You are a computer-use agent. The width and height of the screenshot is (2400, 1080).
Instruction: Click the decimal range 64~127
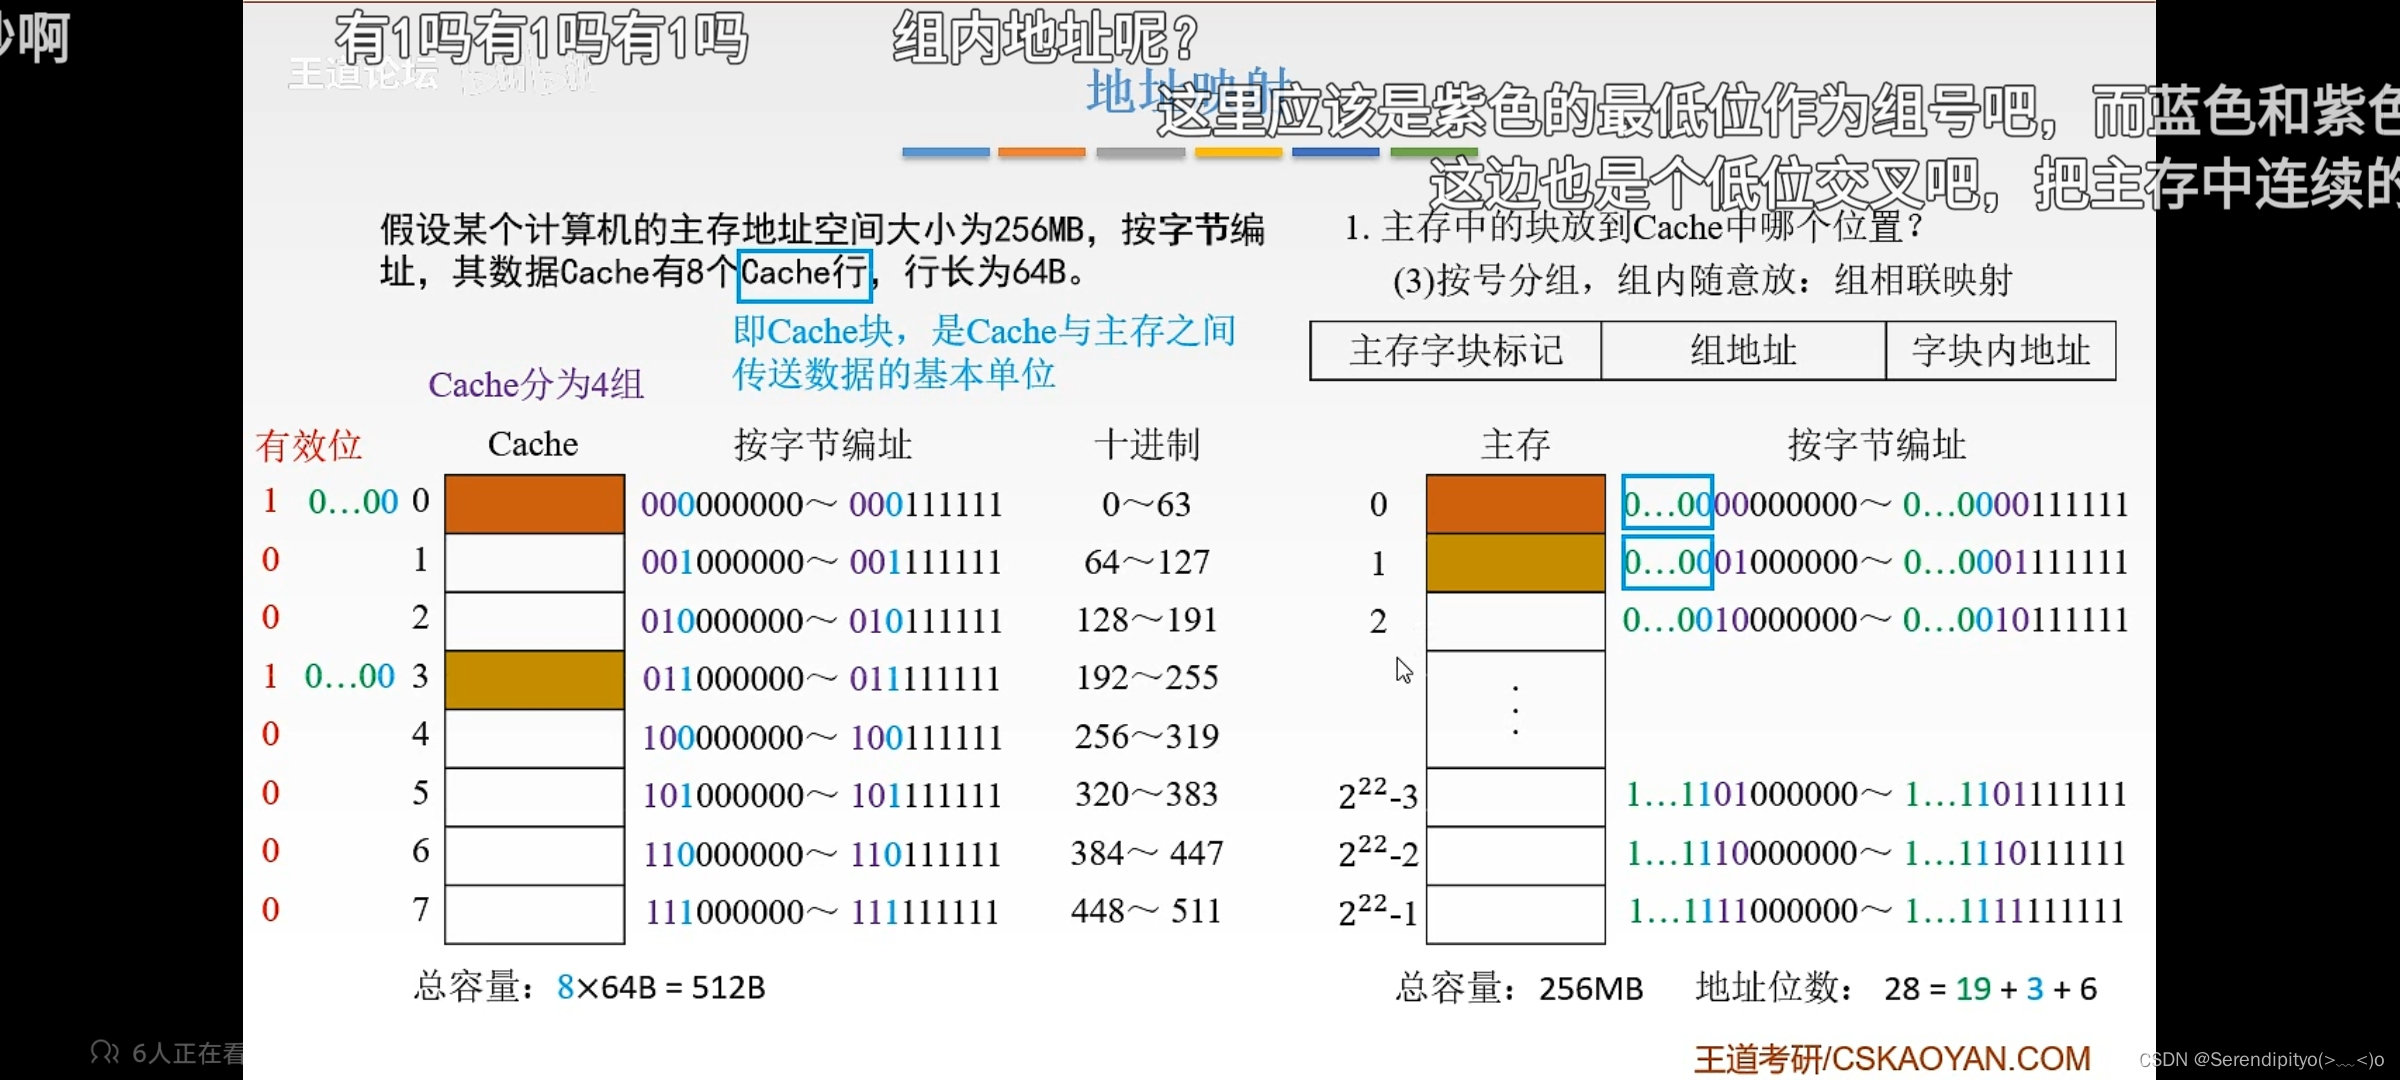pos(1146,562)
